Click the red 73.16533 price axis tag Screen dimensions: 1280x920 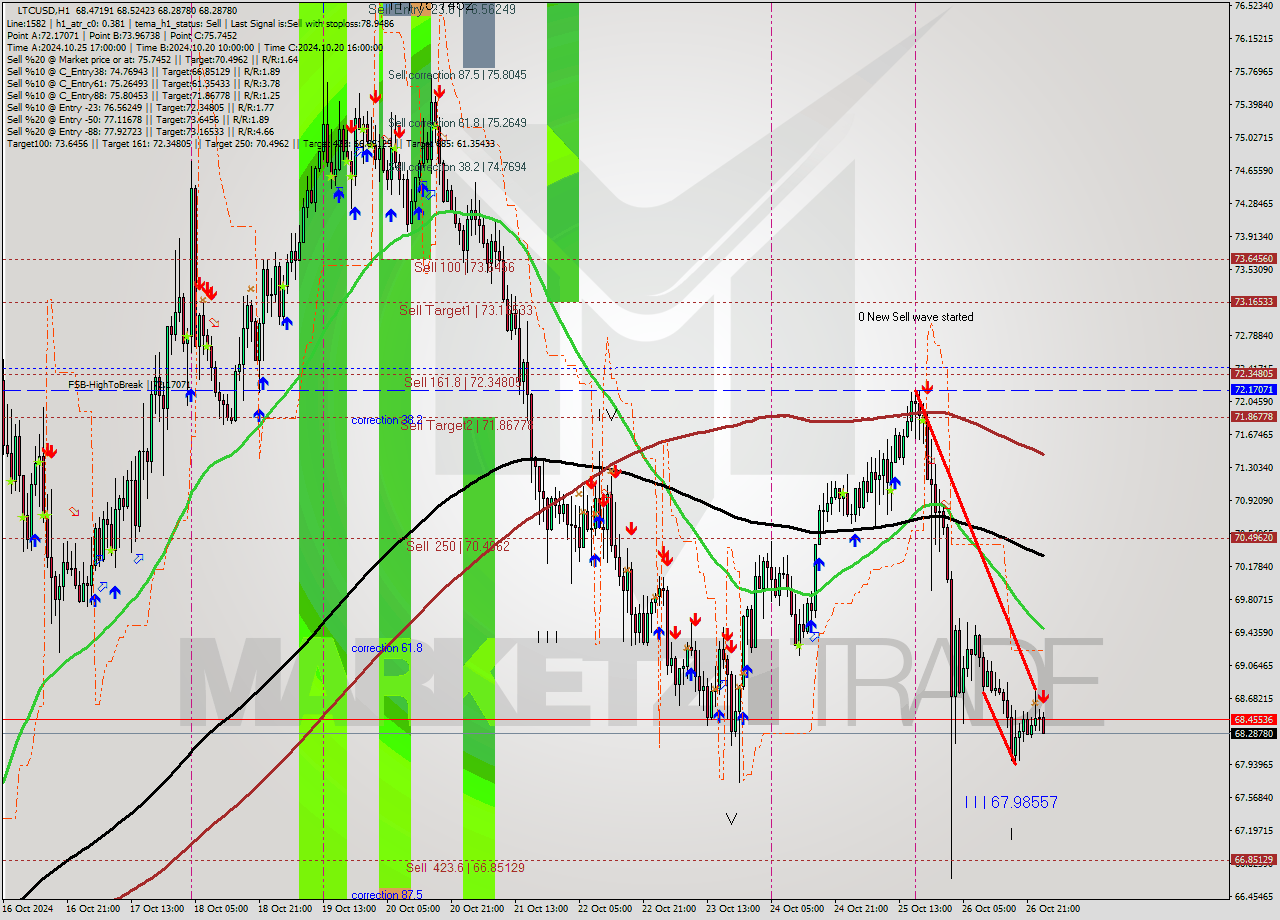(1253, 301)
